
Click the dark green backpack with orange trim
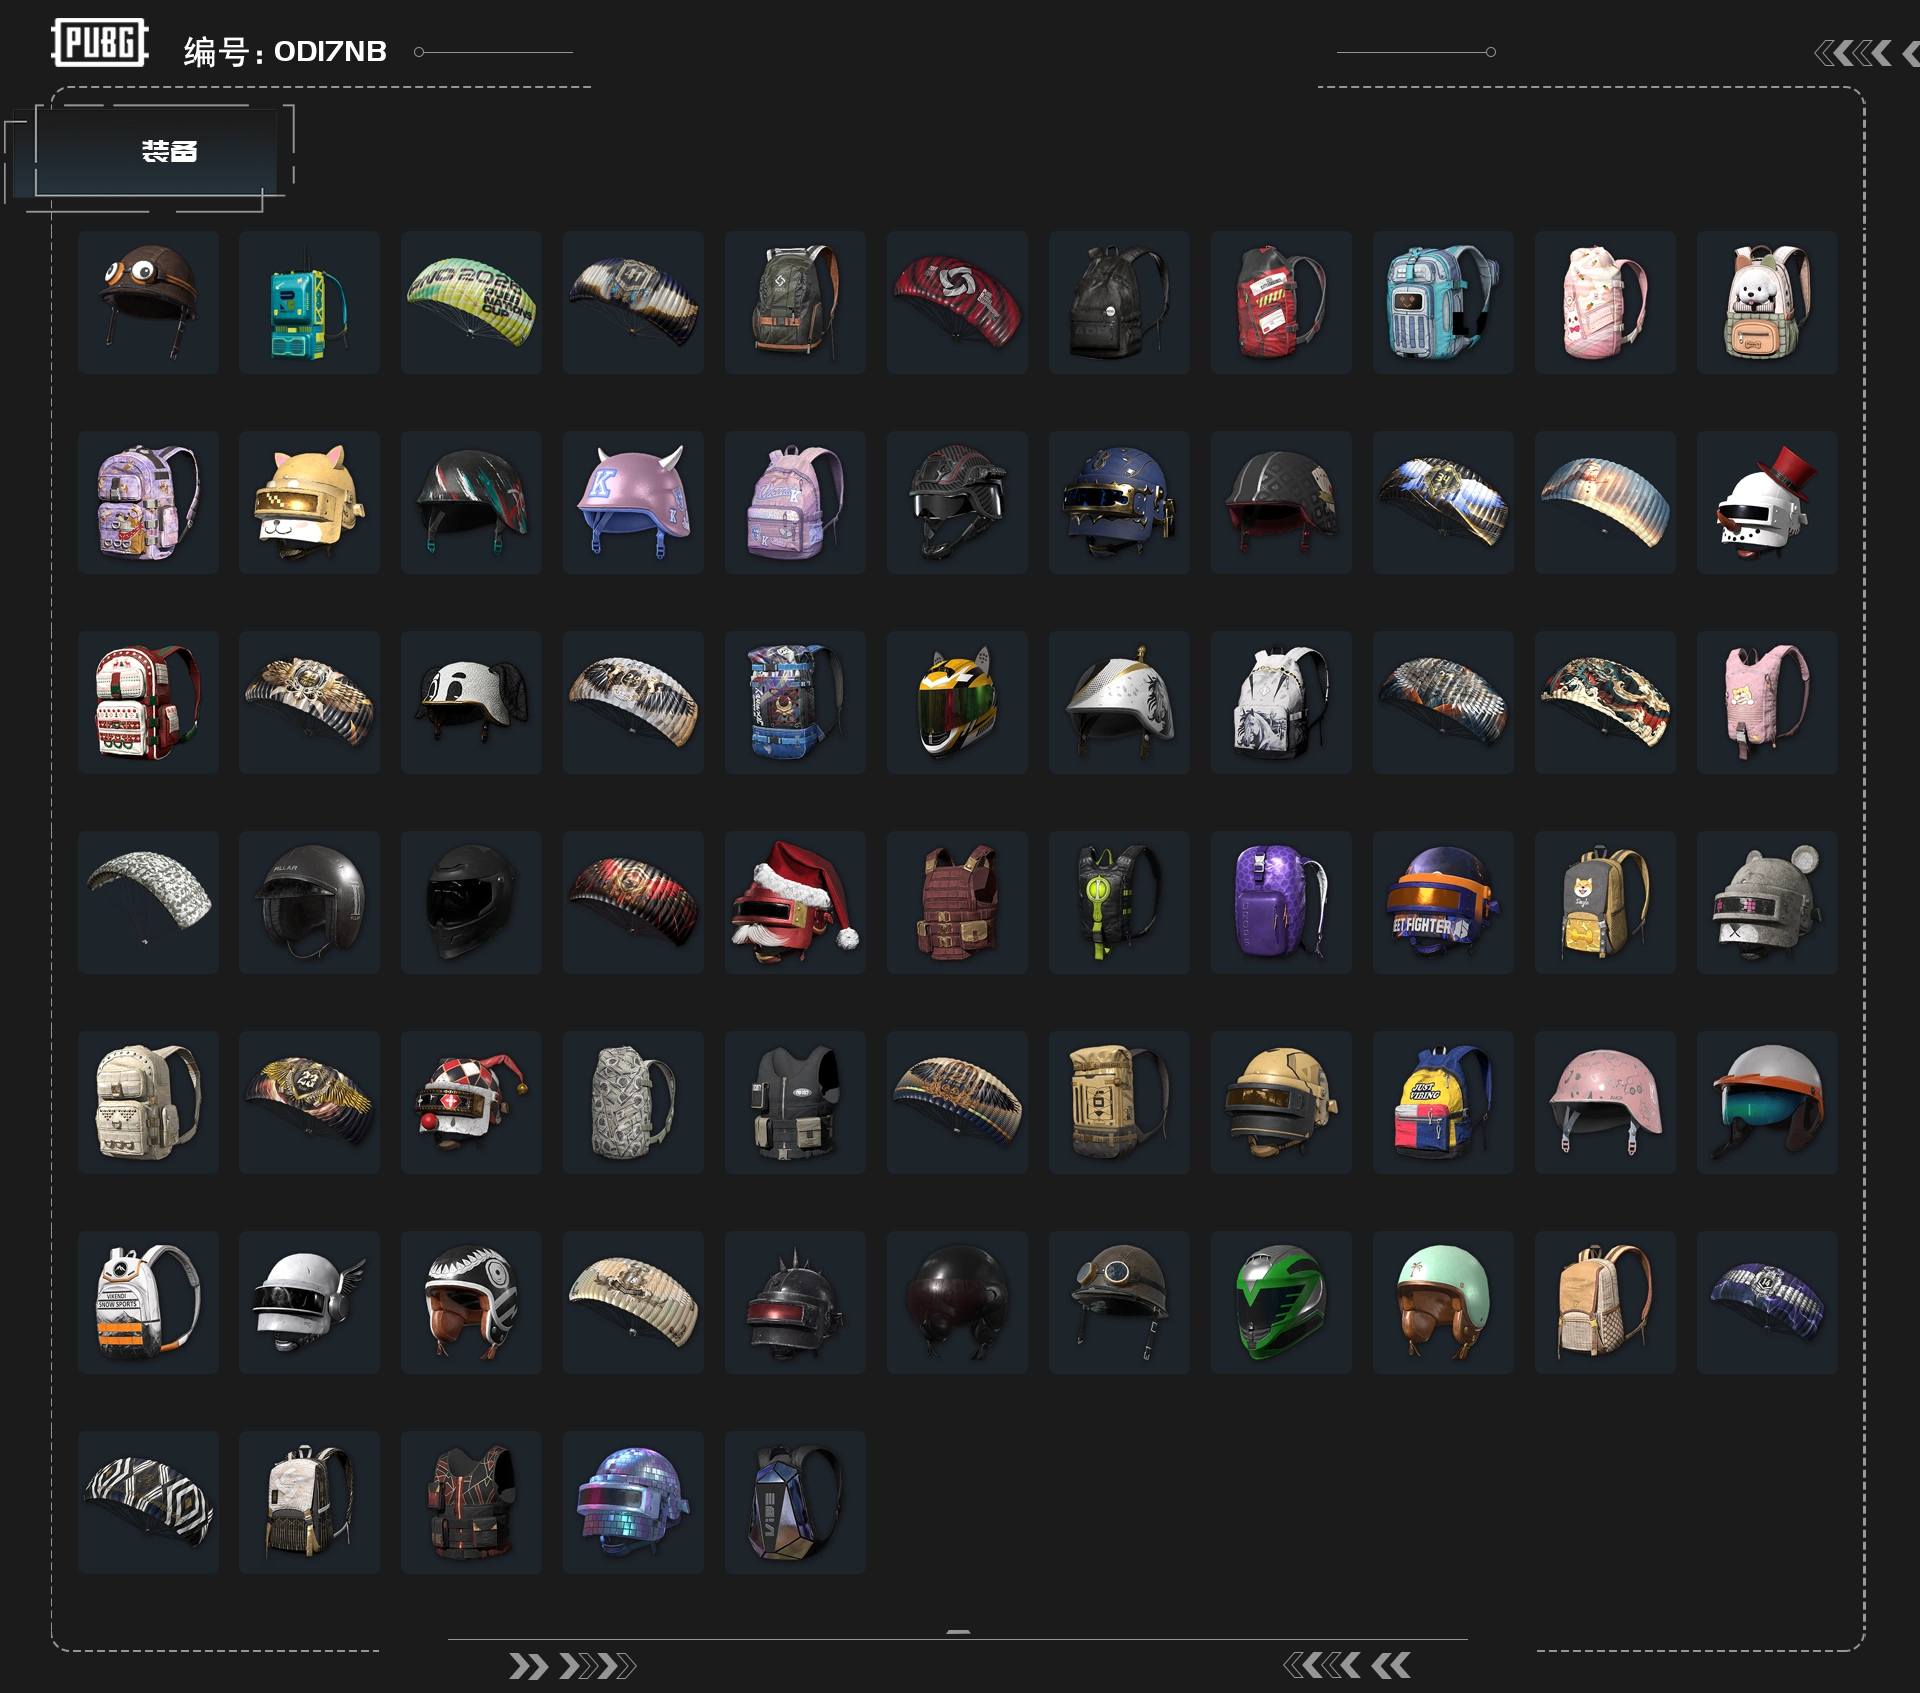click(x=795, y=302)
